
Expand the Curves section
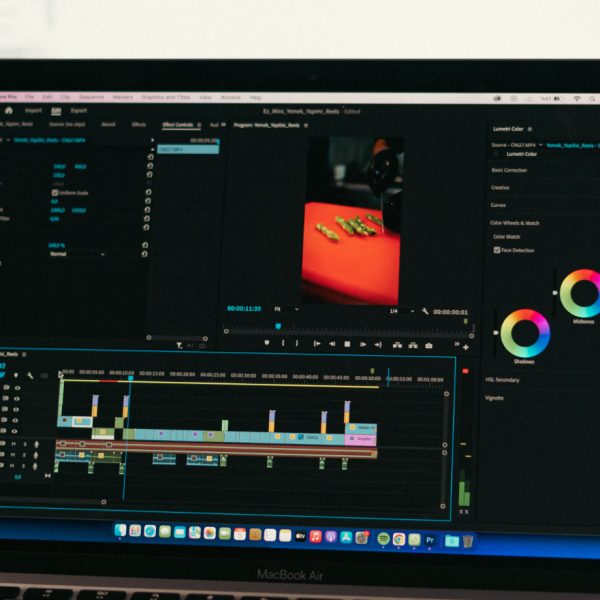498,205
